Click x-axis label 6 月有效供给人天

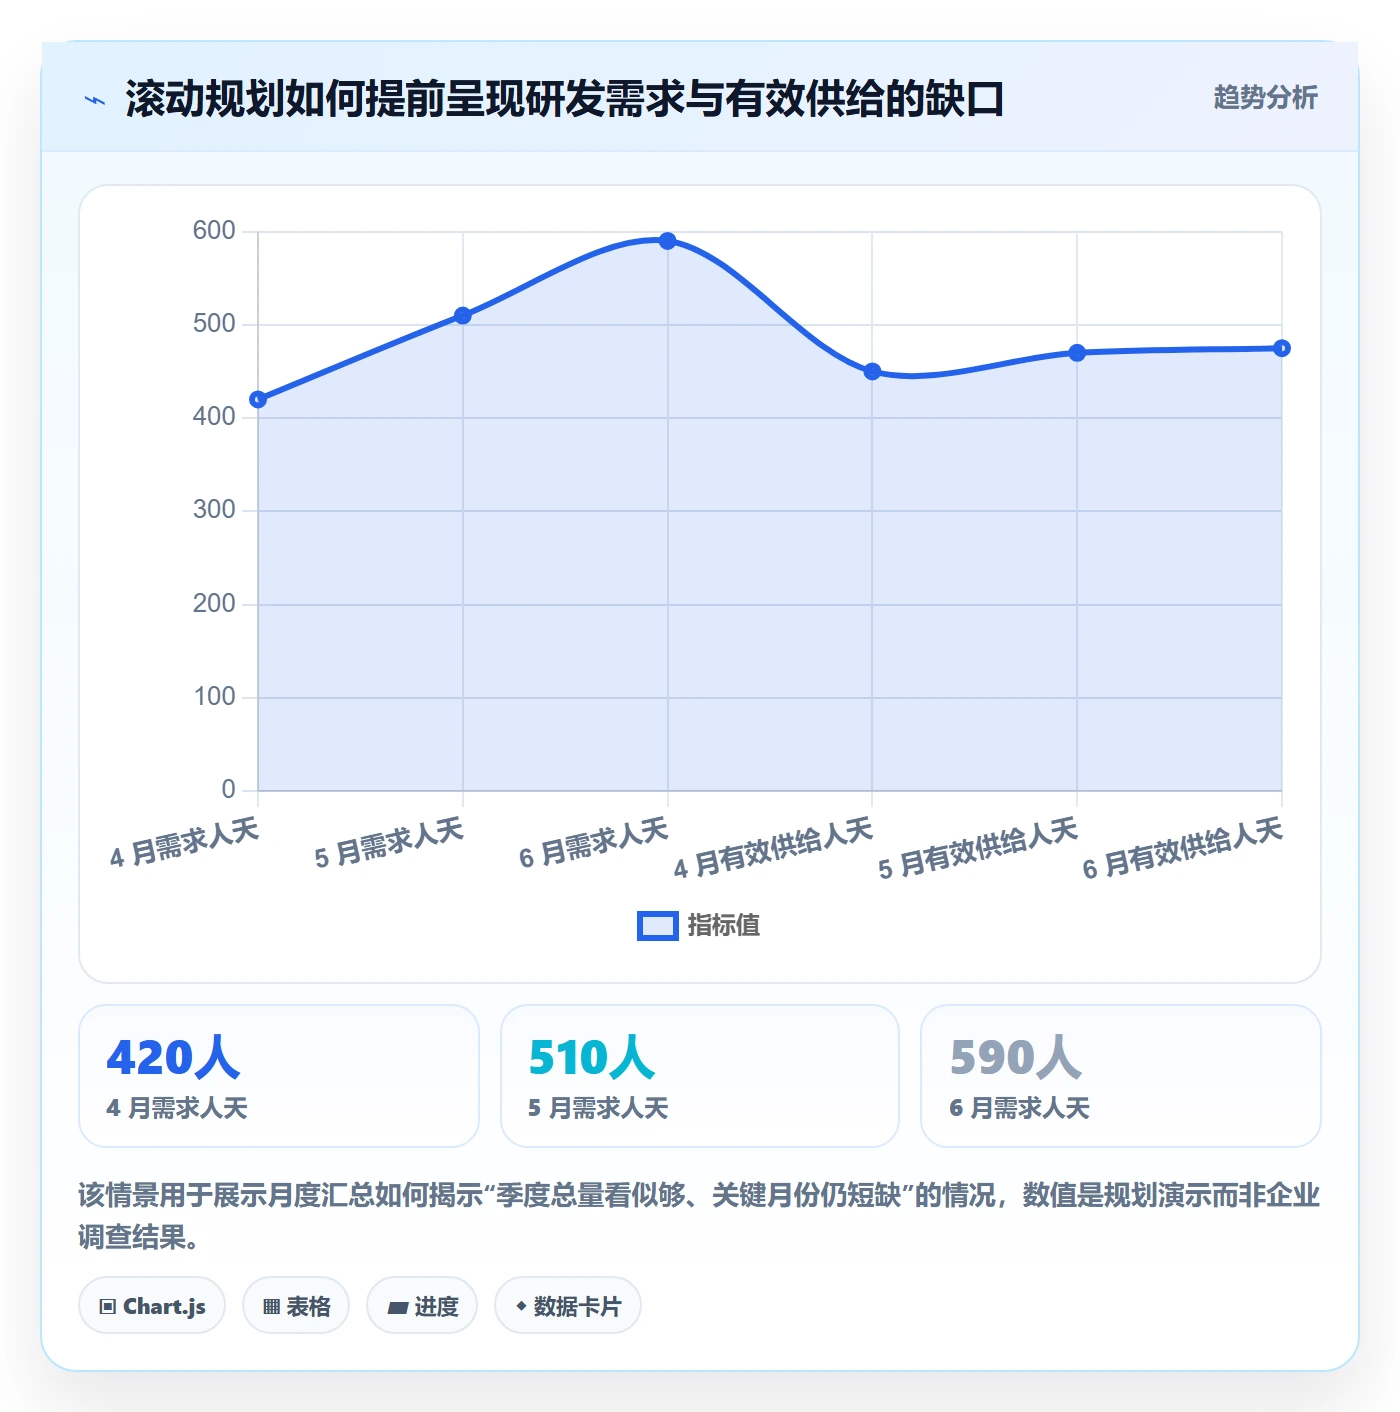(1183, 848)
